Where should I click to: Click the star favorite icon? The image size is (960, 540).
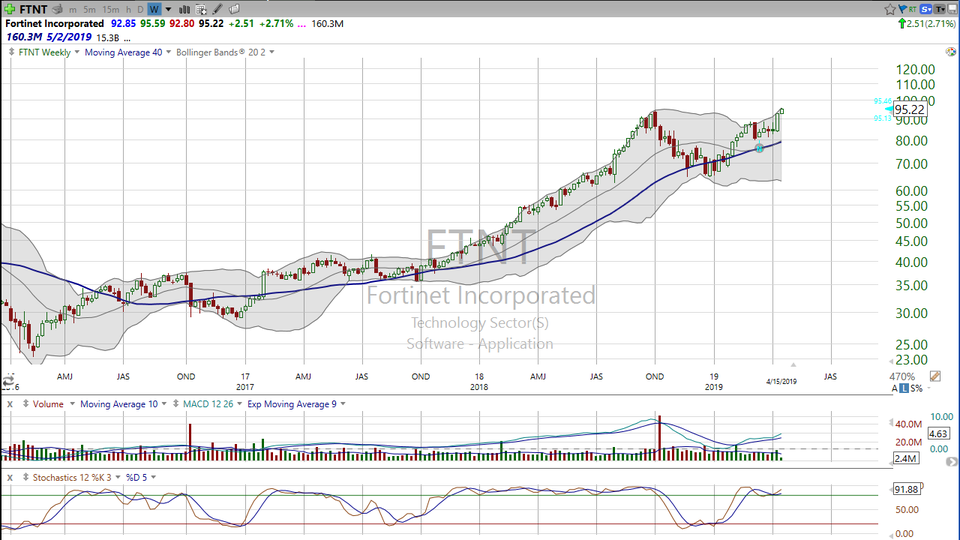tap(890, 9)
